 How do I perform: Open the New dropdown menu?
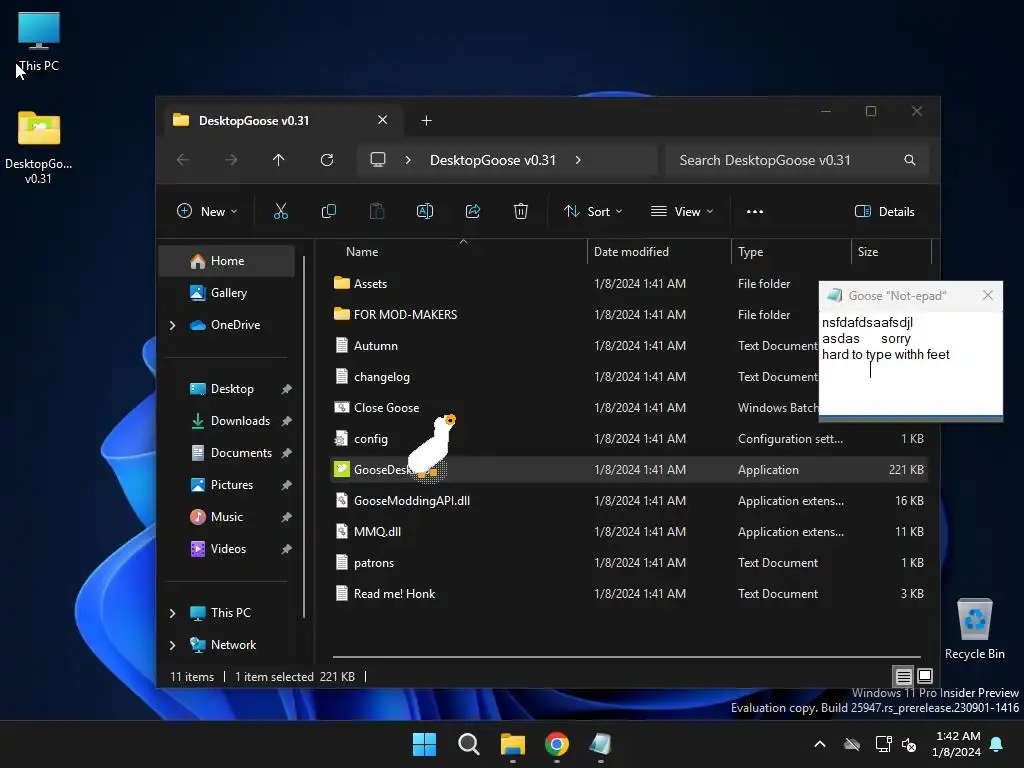(x=207, y=212)
